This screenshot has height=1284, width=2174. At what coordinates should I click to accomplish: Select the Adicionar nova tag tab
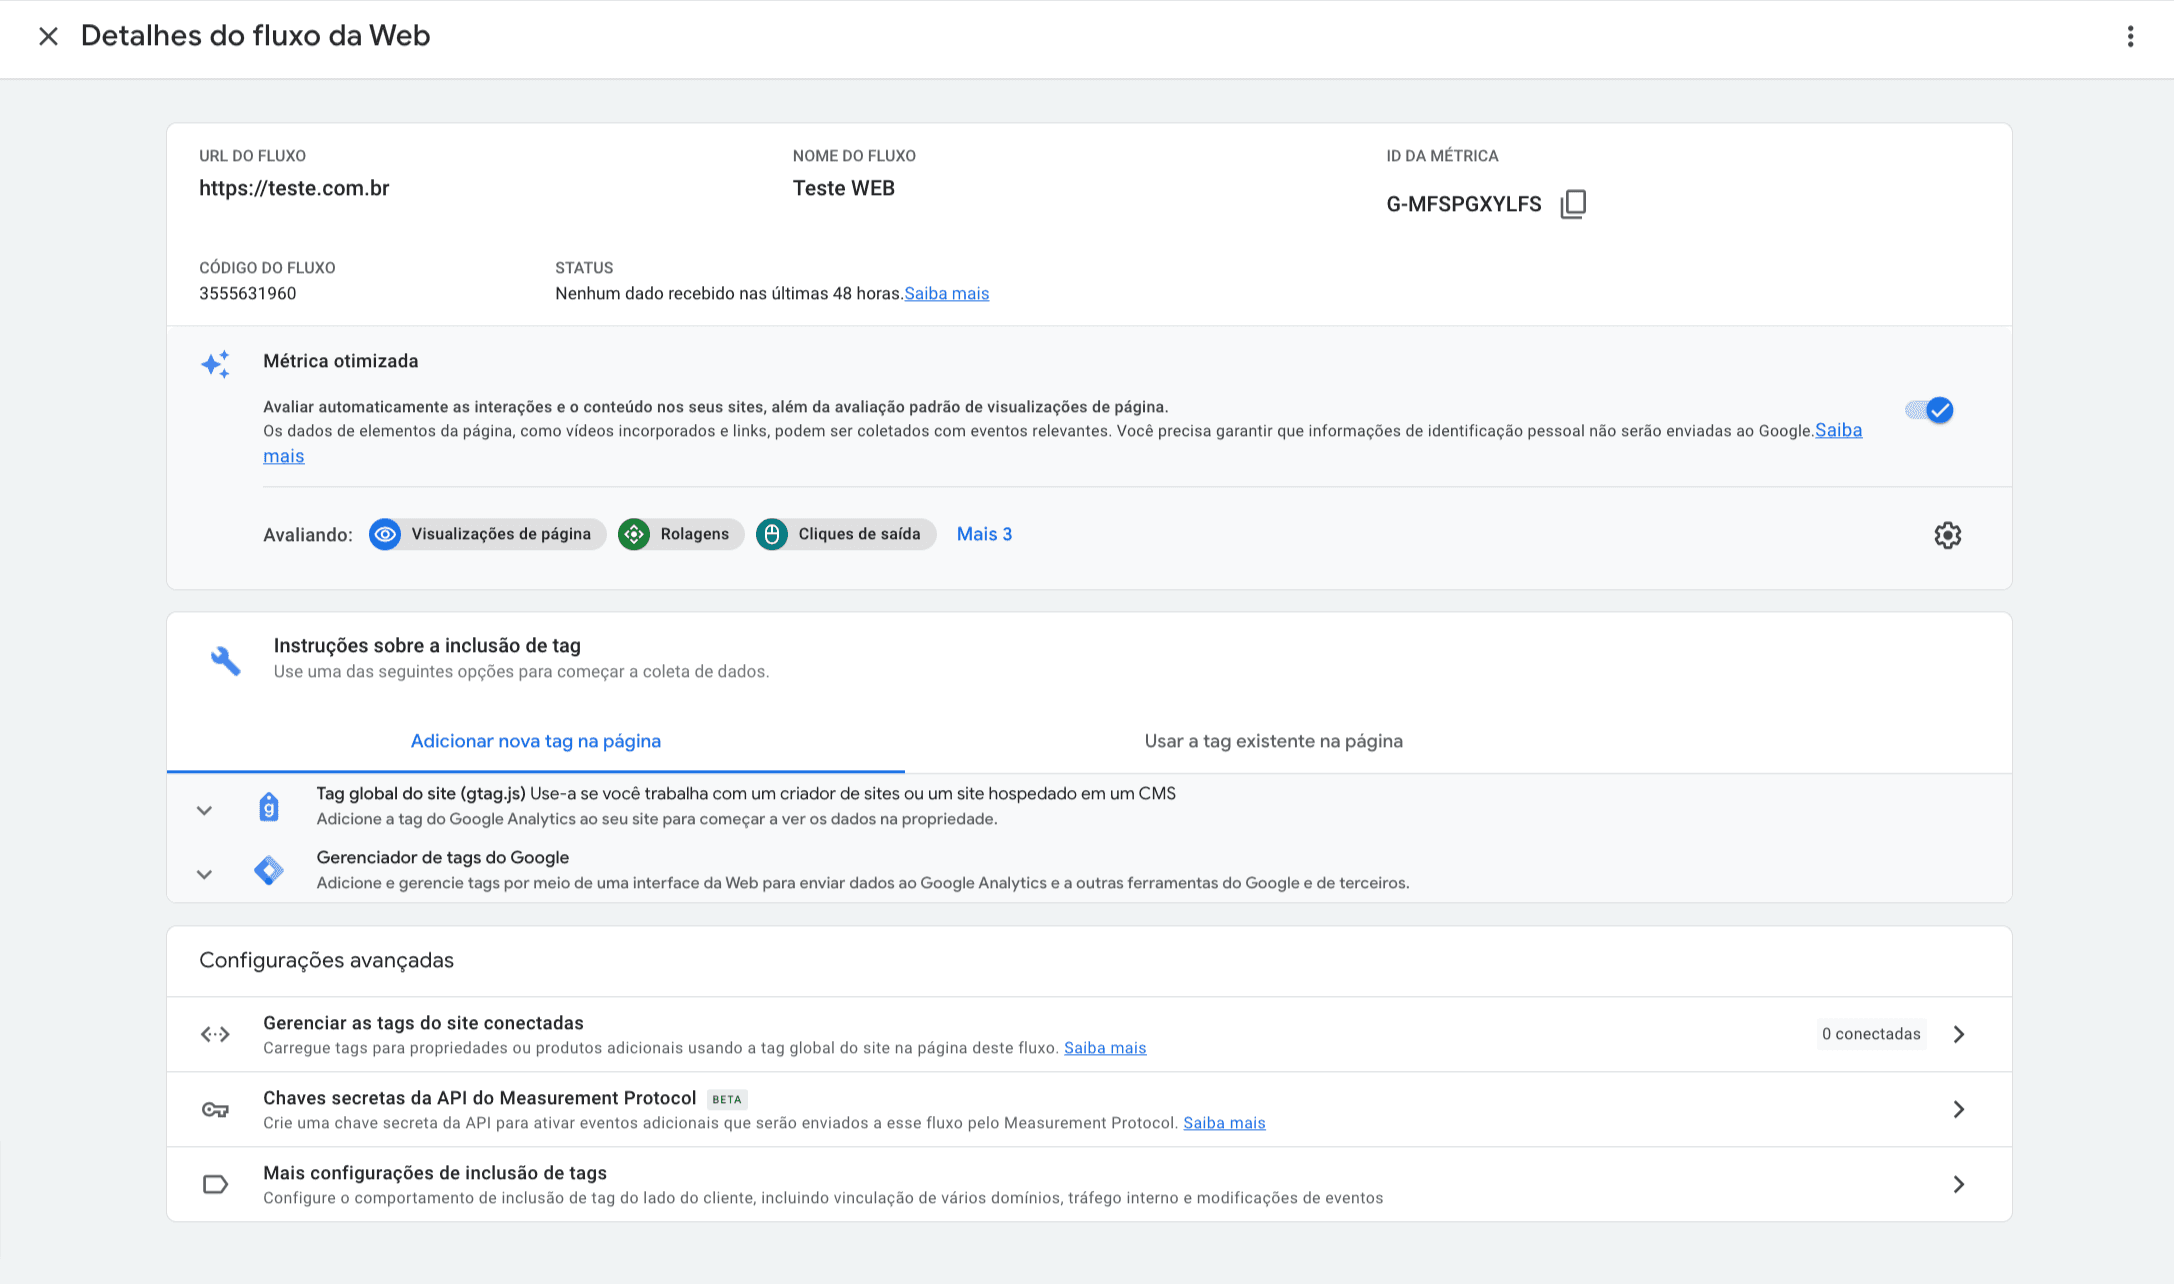(x=536, y=740)
